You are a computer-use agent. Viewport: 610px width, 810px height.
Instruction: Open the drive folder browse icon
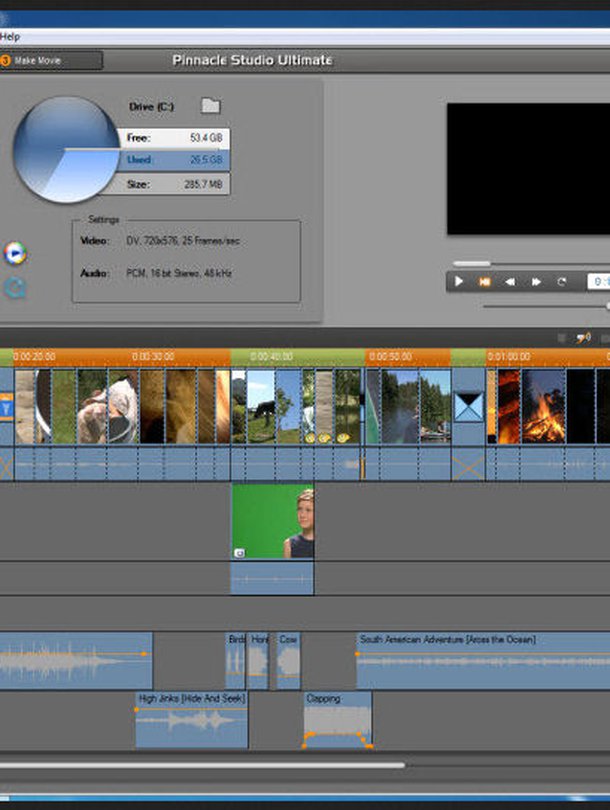210,106
